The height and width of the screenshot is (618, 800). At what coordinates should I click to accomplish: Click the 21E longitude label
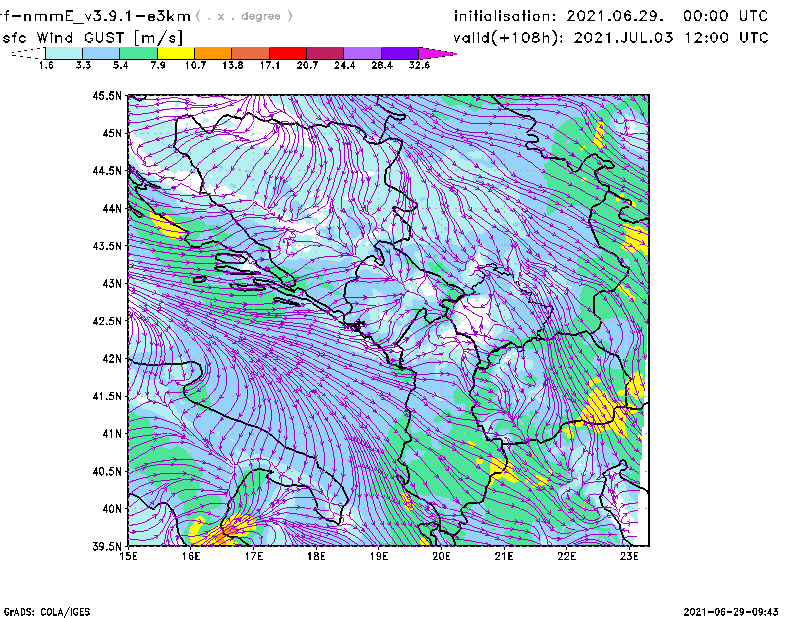pos(504,556)
